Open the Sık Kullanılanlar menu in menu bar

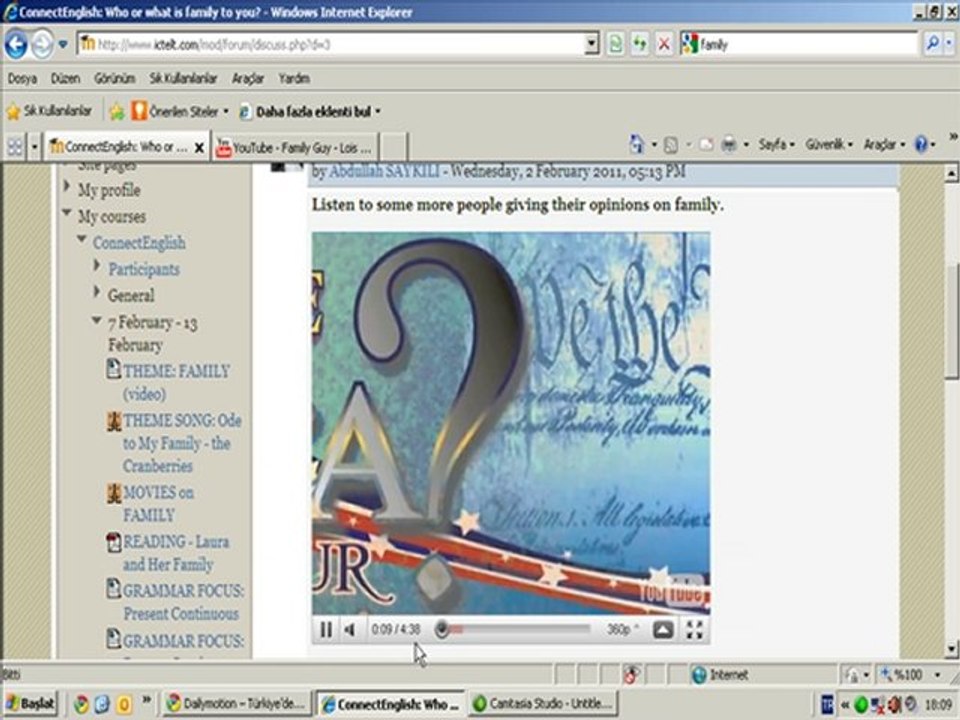(183, 78)
